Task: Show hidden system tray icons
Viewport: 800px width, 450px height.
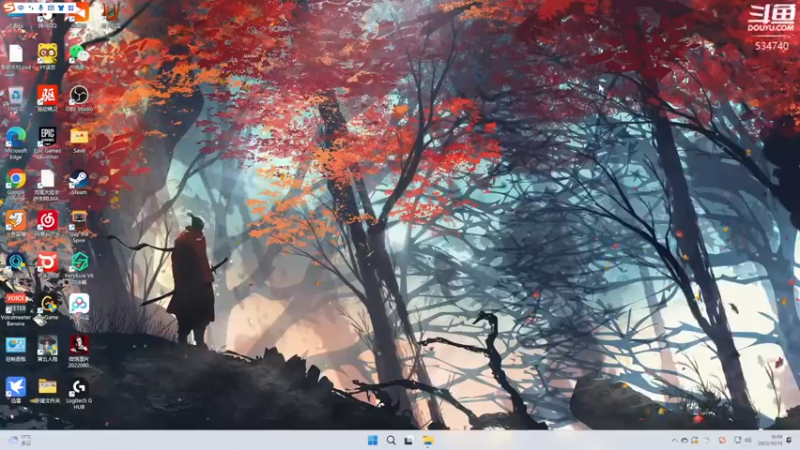Action: (674, 440)
